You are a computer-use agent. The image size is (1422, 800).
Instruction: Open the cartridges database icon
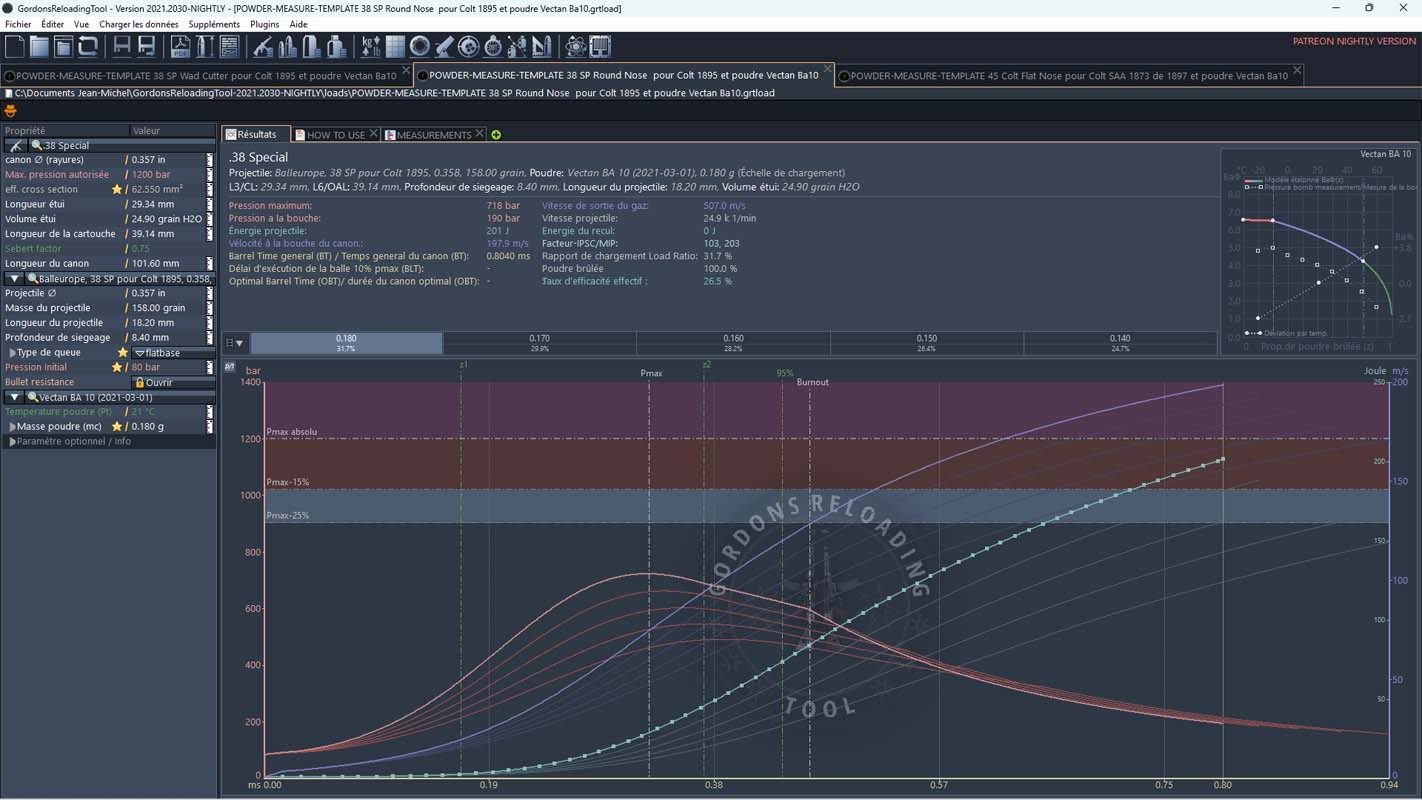[287, 46]
